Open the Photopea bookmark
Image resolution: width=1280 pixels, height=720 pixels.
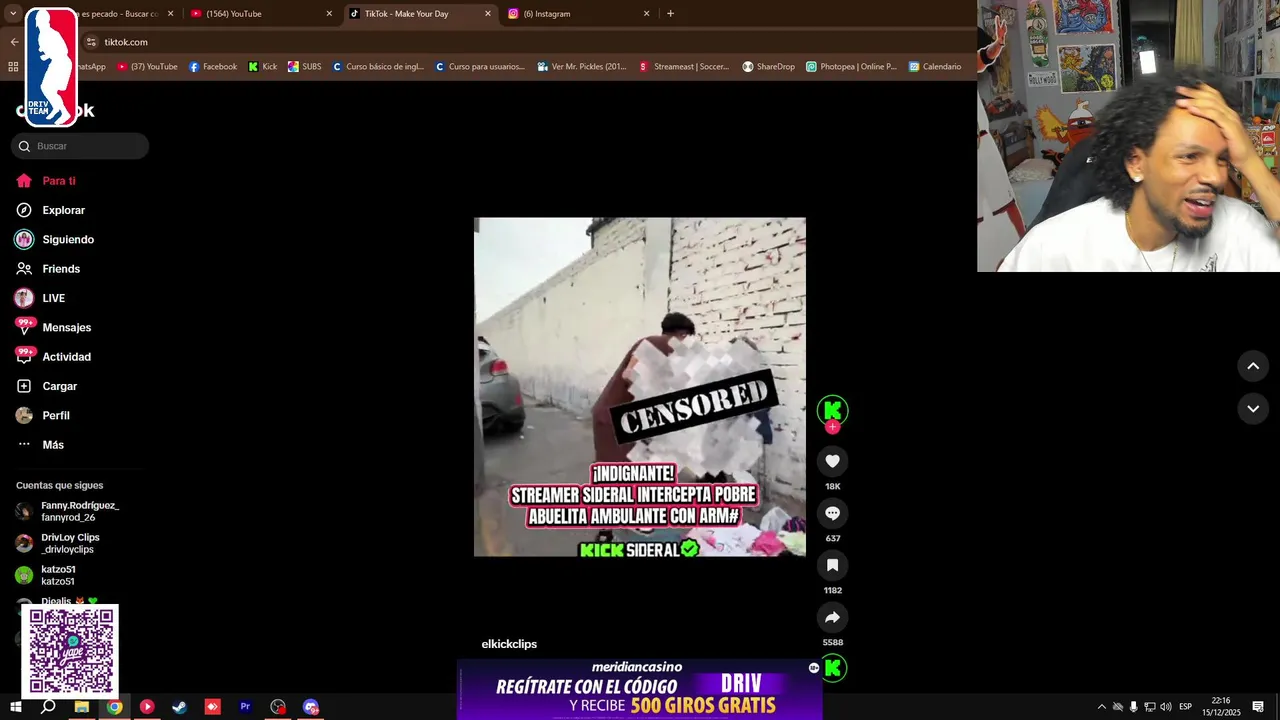coord(851,67)
